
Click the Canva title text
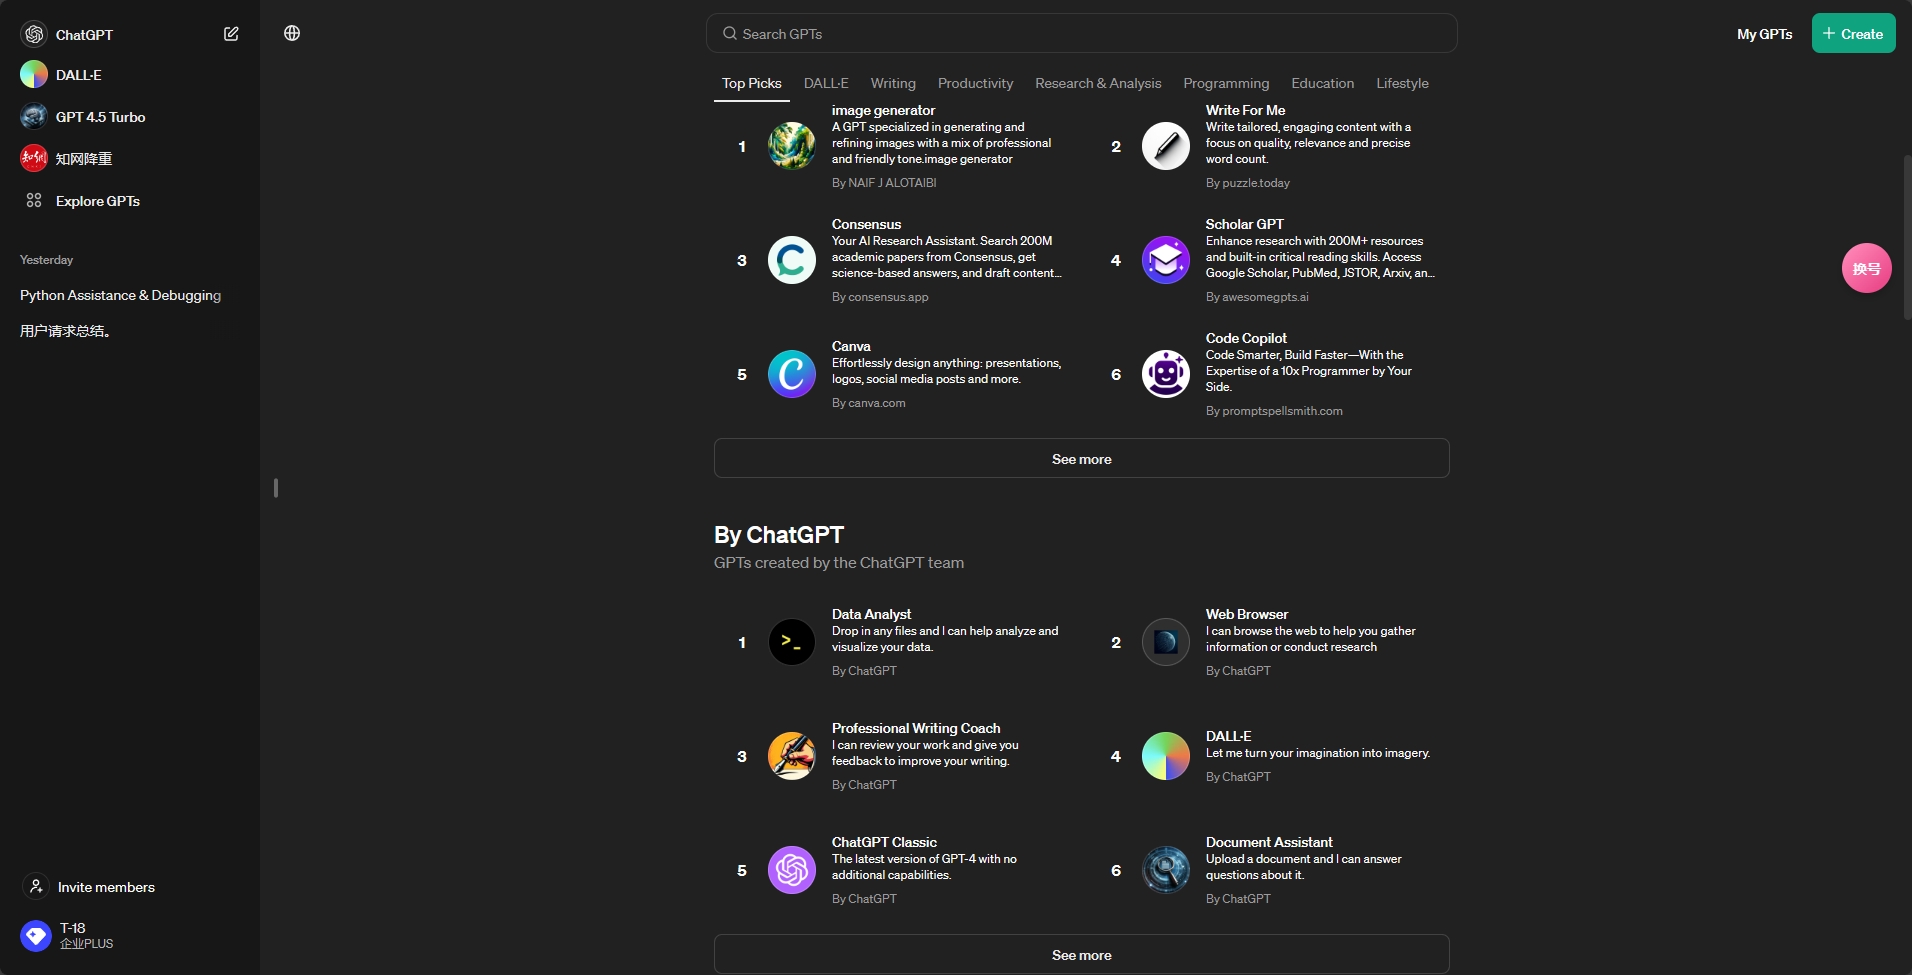[x=851, y=346]
